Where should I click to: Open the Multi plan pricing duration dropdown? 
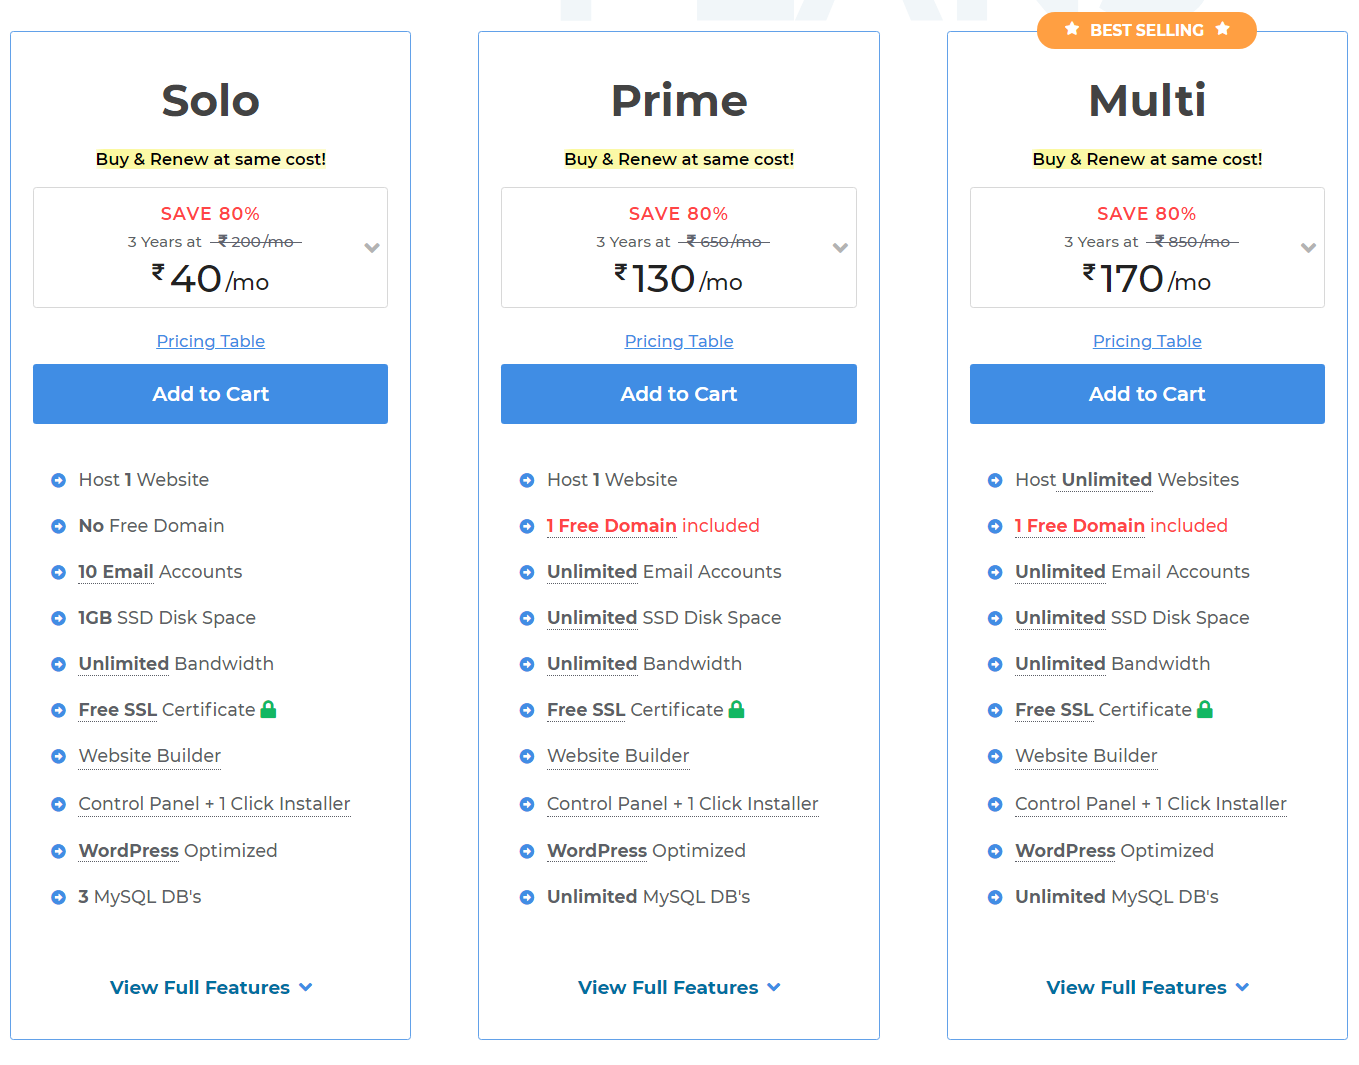[x=1308, y=248]
